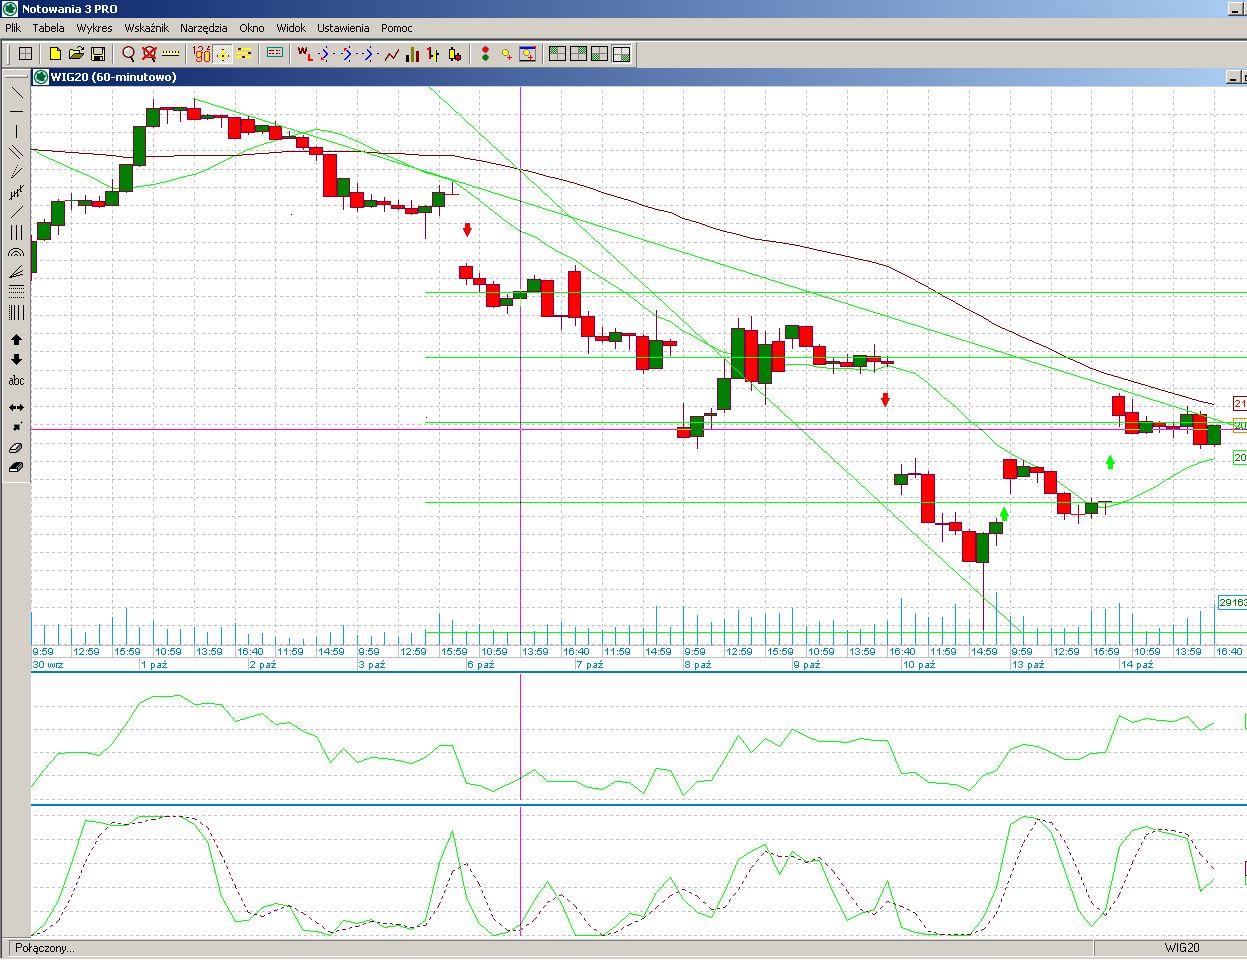This screenshot has width=1247, height=960.
Task: Expand the Narzędzia menu
Action: 203,28
